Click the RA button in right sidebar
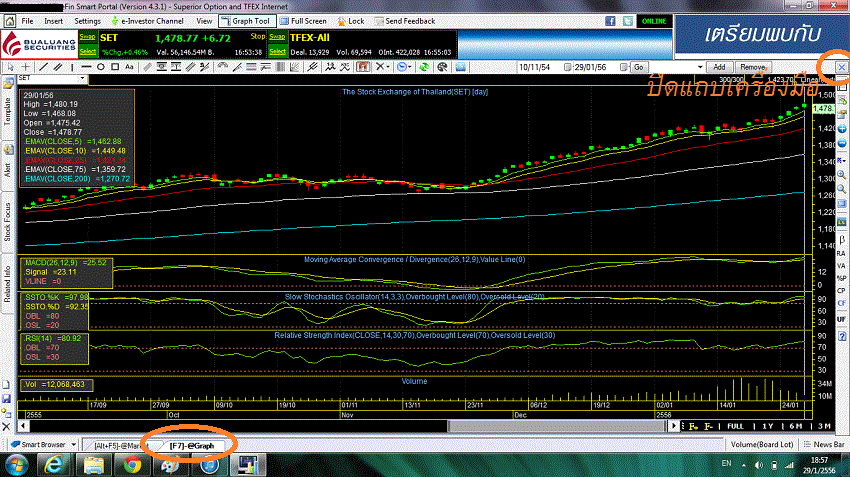Screen dimensions: 850x477 [x=841, y=254]
